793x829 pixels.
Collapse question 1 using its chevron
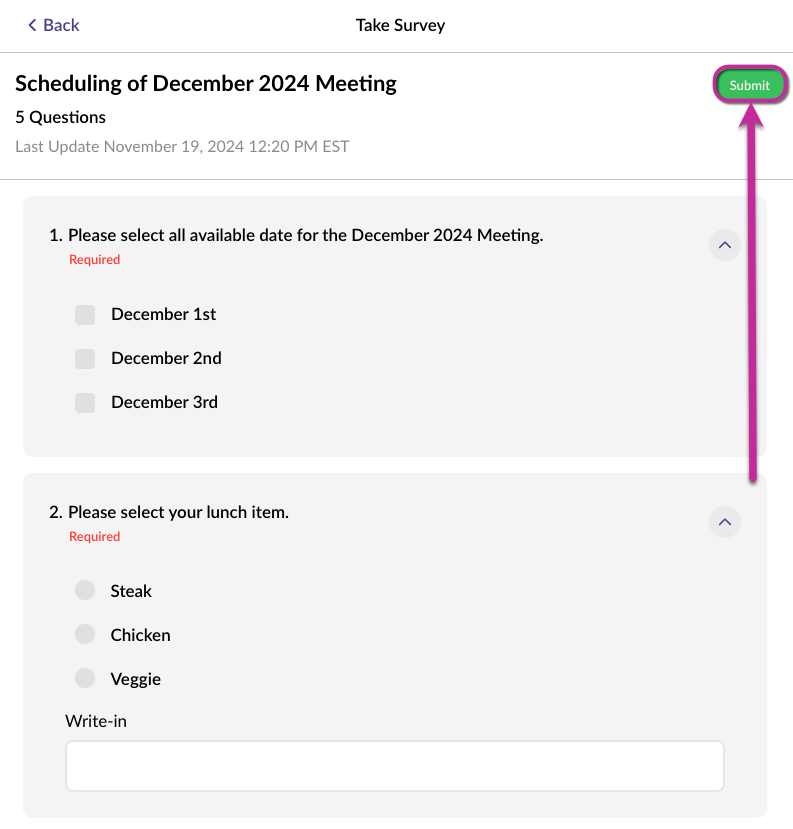point(725,245)
